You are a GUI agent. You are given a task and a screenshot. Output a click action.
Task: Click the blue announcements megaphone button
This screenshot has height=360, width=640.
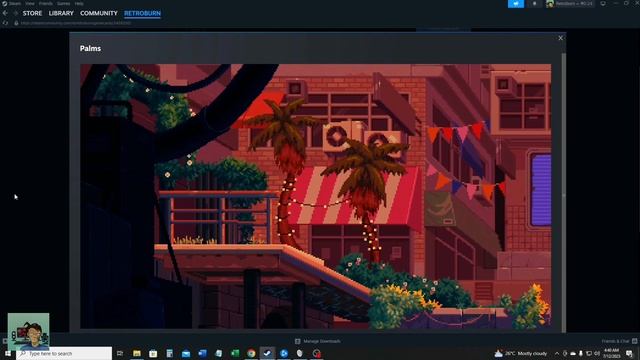516,4
